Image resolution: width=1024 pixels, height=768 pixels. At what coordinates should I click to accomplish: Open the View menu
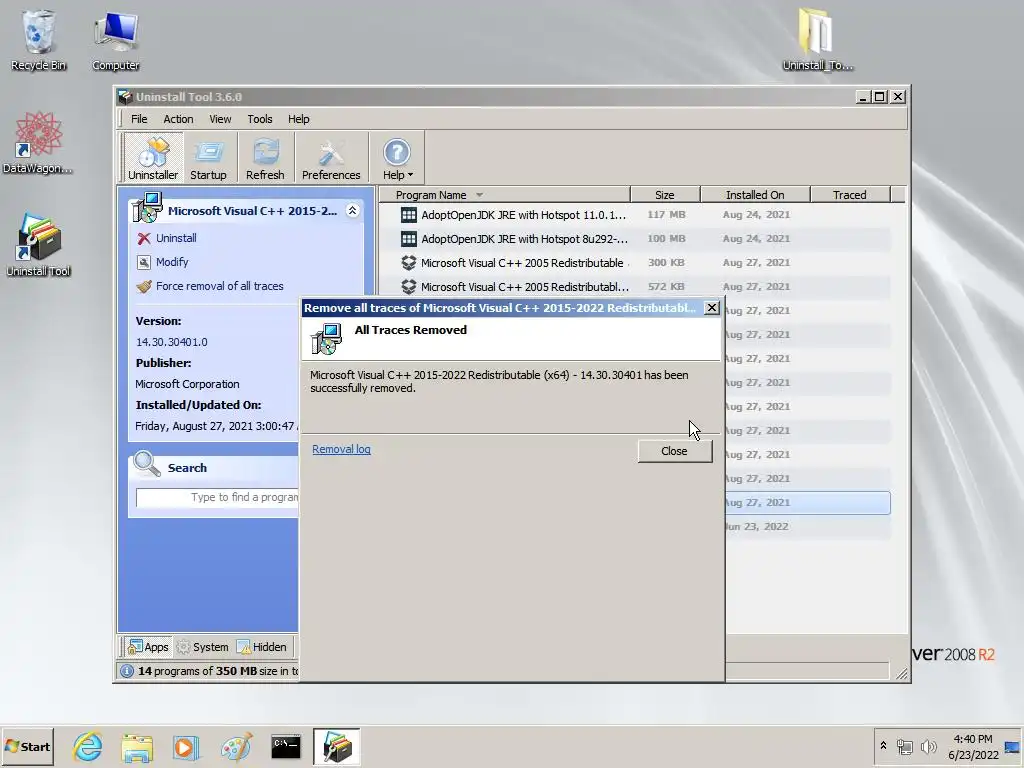point(220,119)
